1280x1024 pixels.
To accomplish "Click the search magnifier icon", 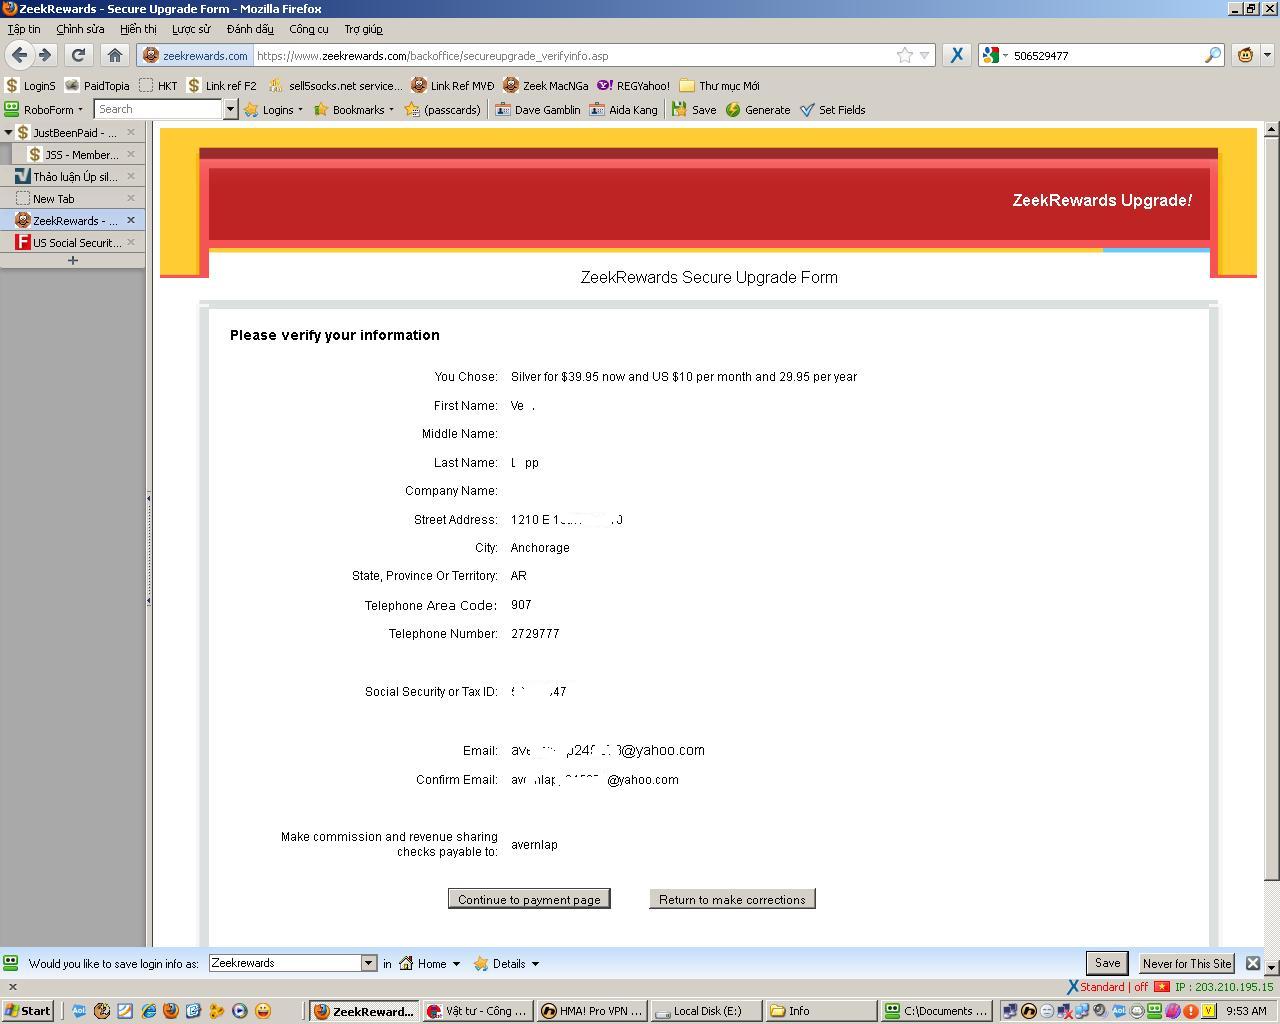I will (1212, 55).
